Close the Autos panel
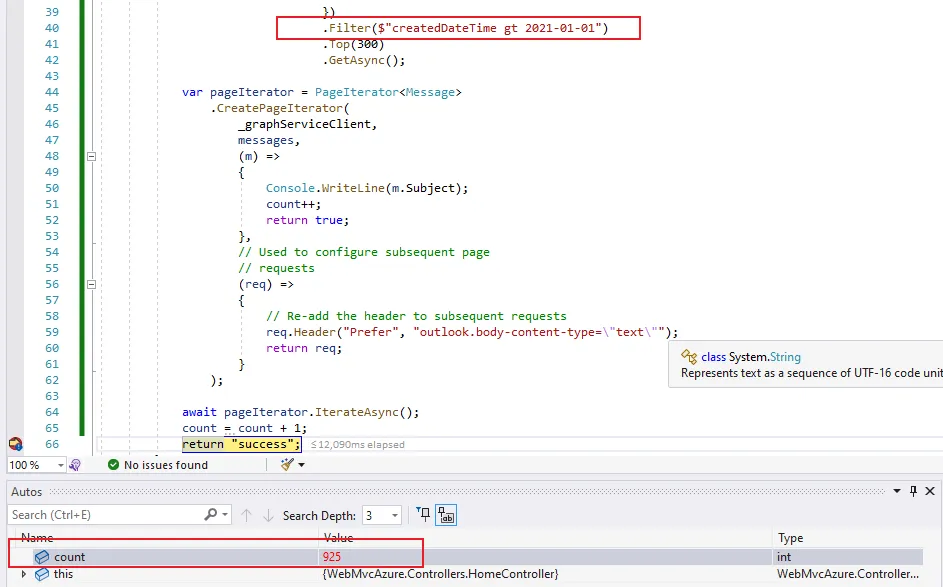This screenshot has width=943, height=587. [930, 491]
